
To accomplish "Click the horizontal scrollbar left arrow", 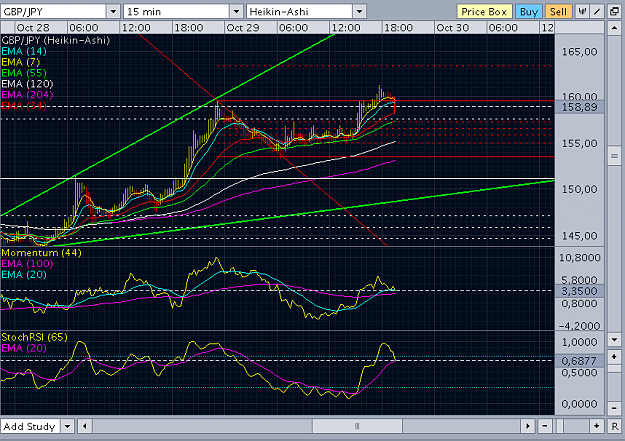I will (85, 426).
